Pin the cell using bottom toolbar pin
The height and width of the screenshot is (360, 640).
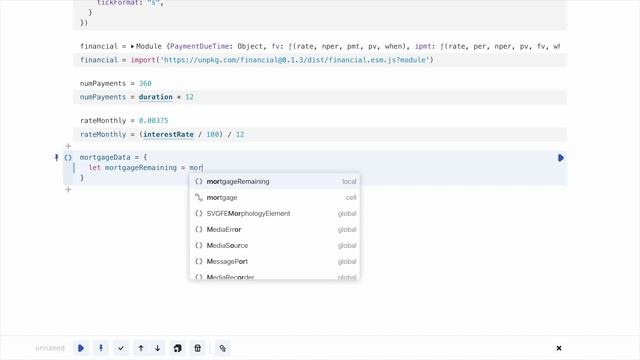coord(101,348)
